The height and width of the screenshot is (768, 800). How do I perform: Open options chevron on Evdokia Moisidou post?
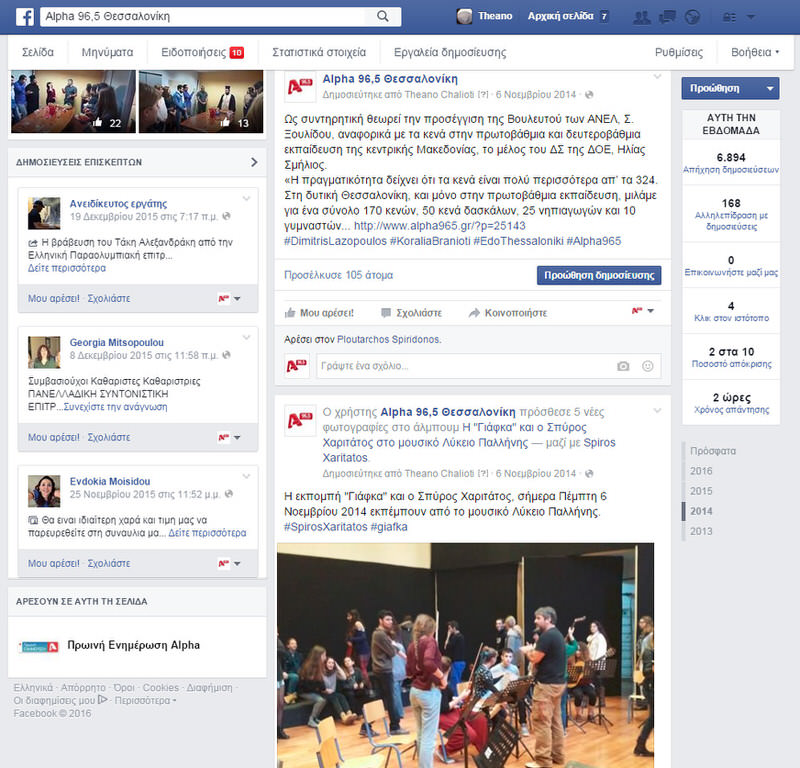pos(246,476)
